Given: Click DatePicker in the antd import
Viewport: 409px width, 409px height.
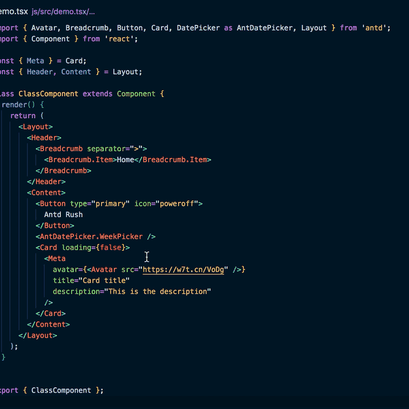Looking at the screenshot, I should 198,28.
